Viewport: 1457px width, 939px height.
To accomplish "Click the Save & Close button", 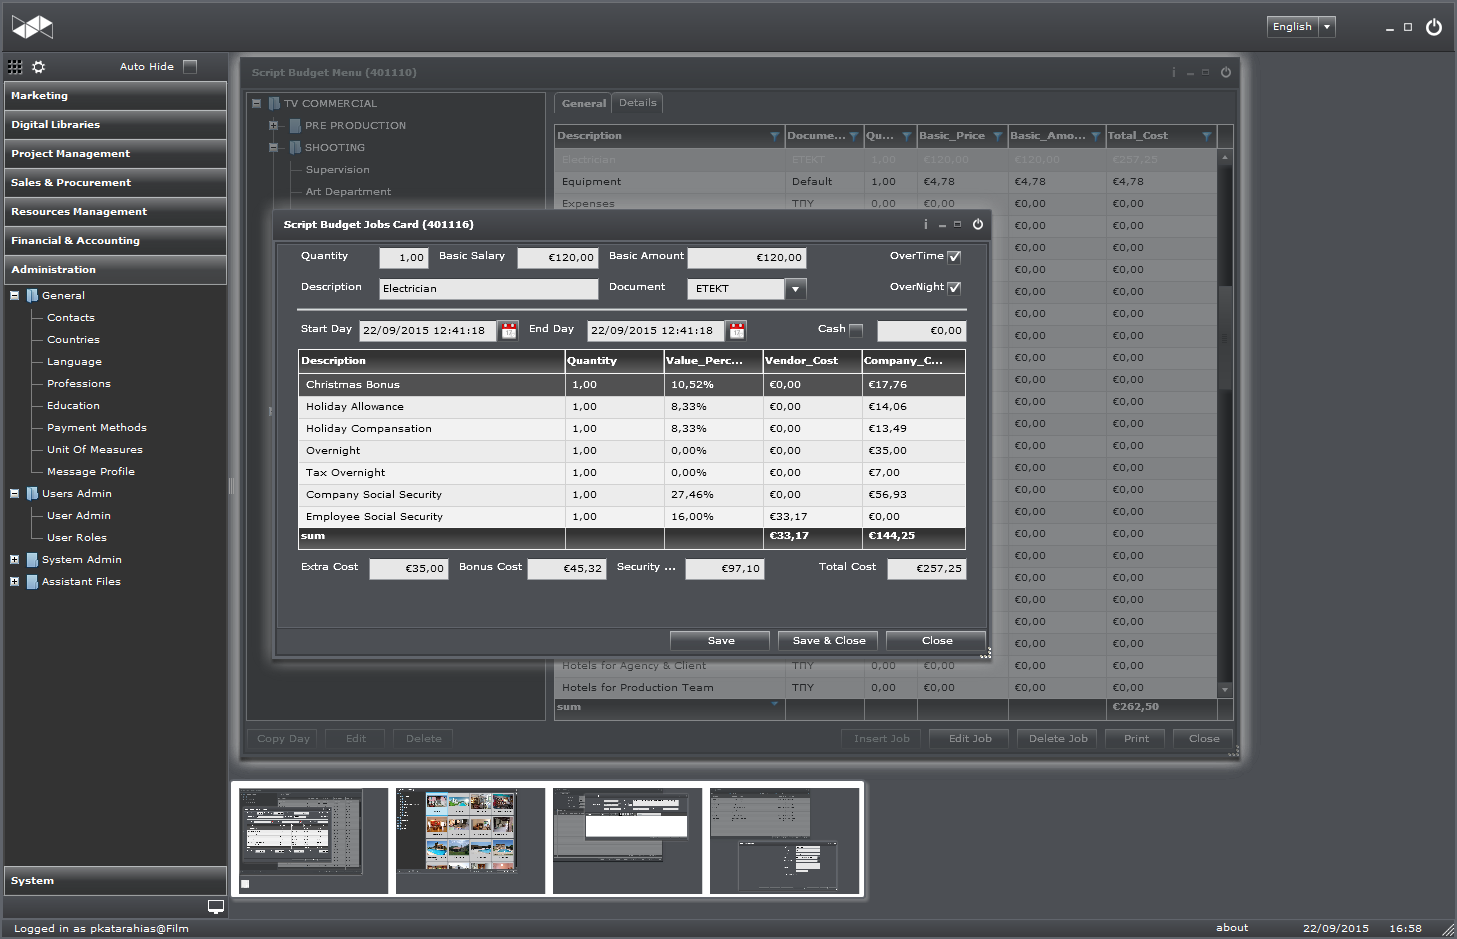I will pyautogui.click(x=829, y=641).
